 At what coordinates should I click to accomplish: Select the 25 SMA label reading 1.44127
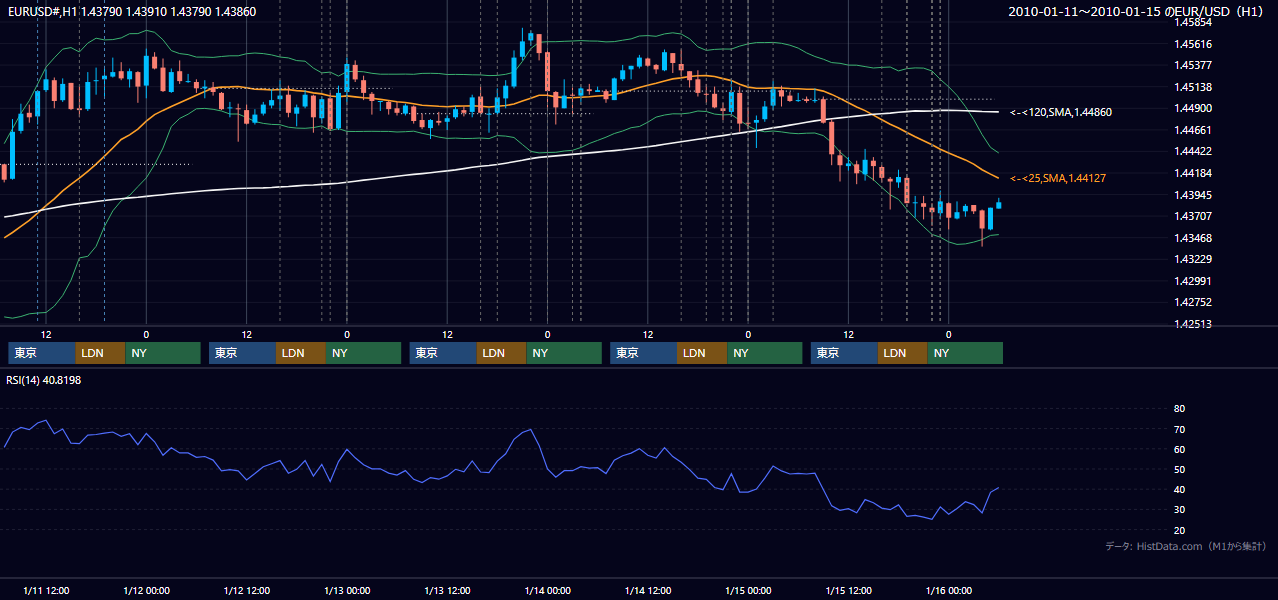1058,178
